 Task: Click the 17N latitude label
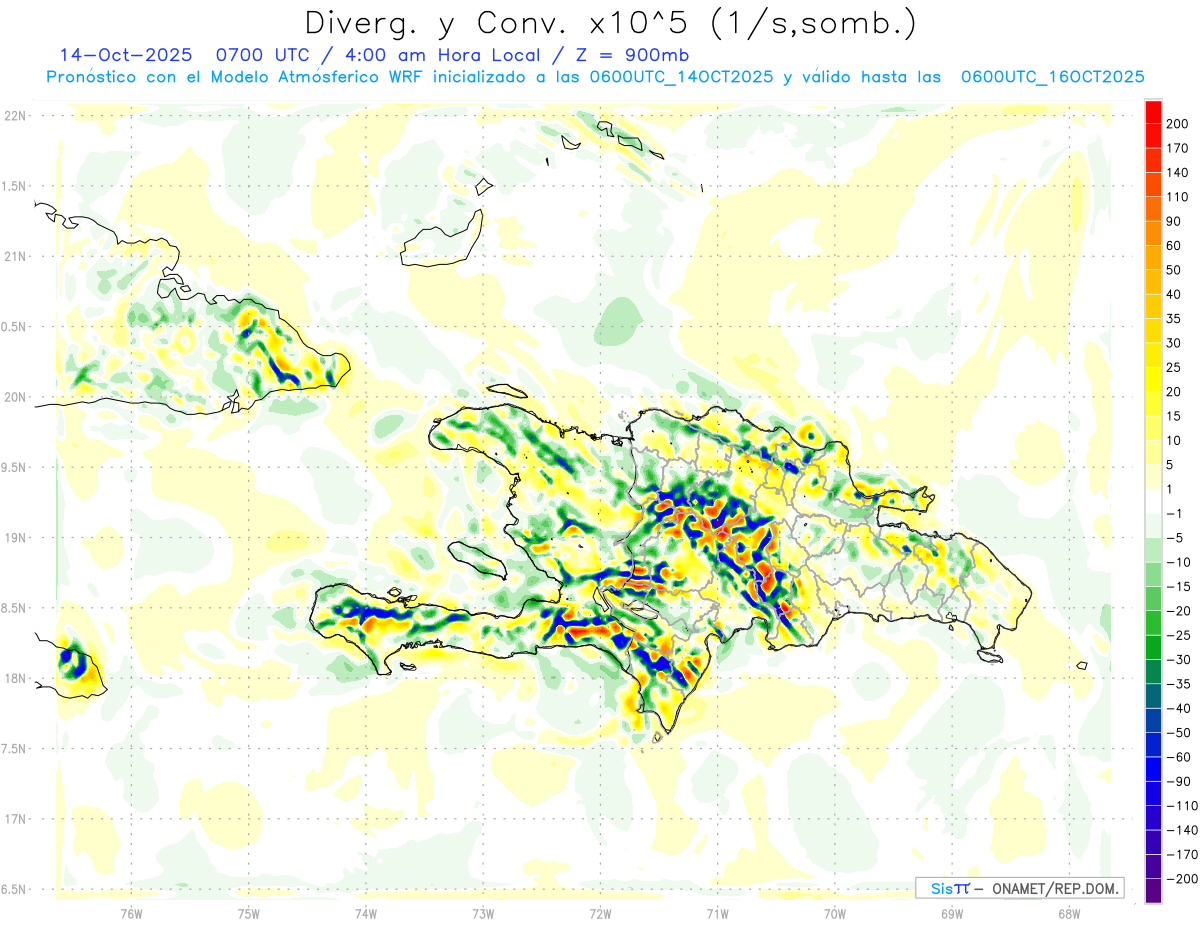(x=14, y=819)
